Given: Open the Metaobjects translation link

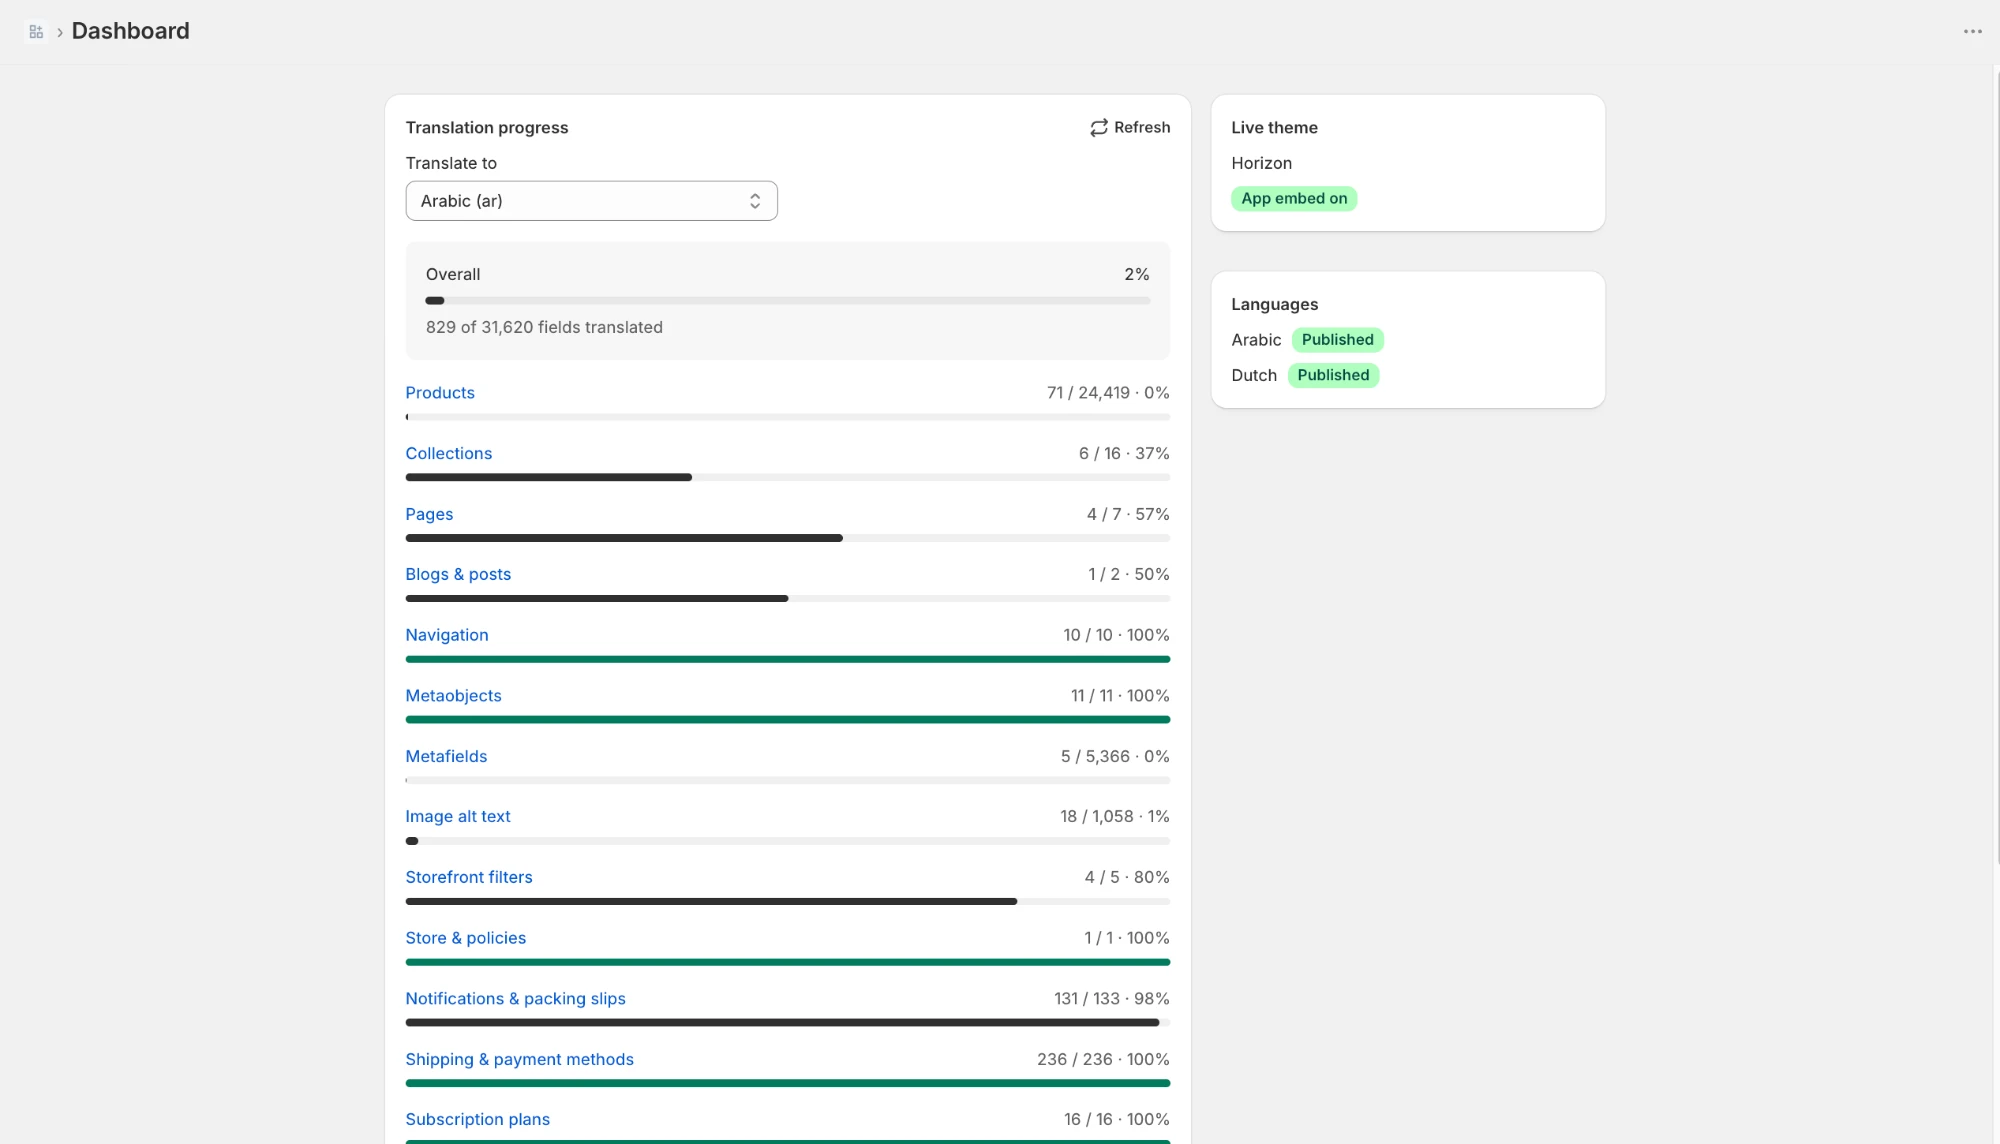Looking at the screenshot, I should click(x=453, y=696).
